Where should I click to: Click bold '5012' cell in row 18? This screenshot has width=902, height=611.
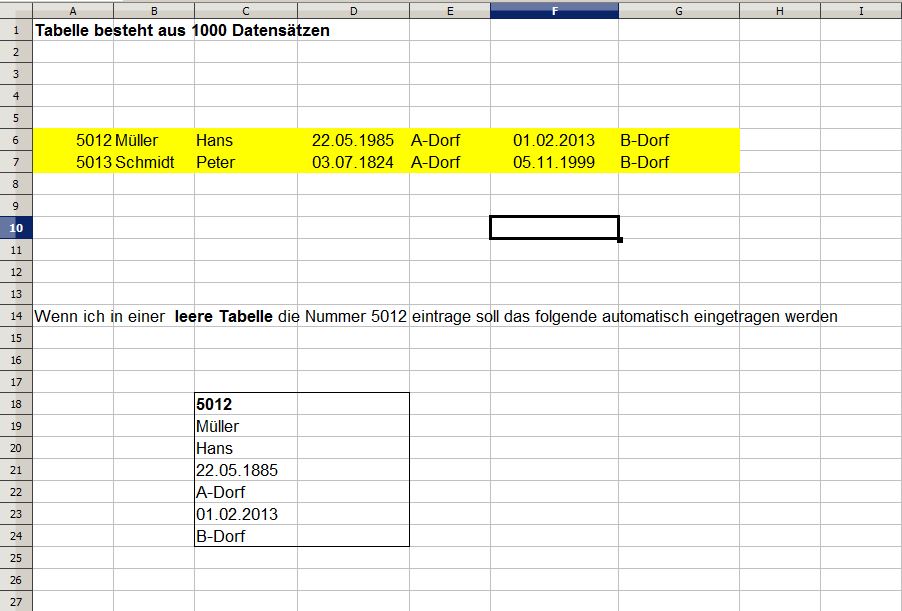click(246, 404)
